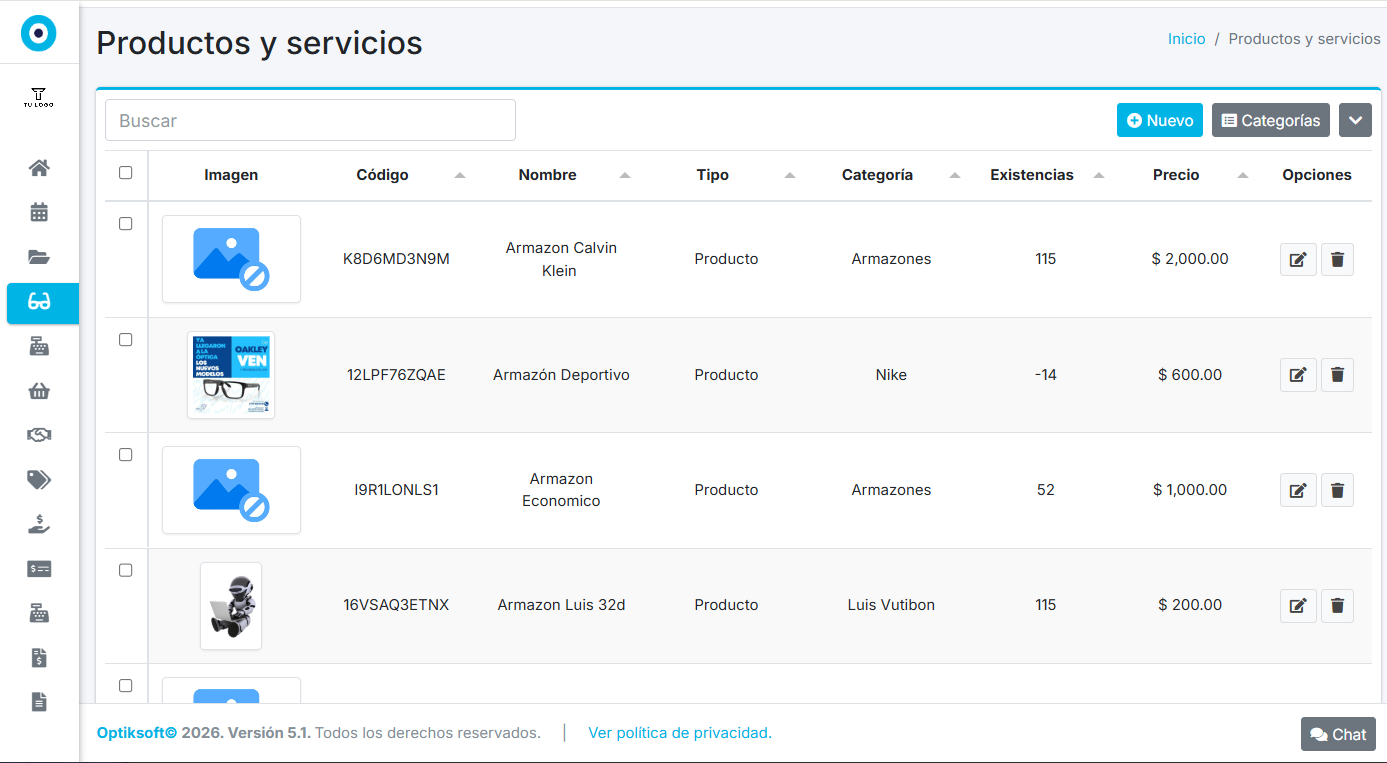Open the glasses products menu item
The height and width of the screenshot is (763, 1387).
(x=39, y=302)
